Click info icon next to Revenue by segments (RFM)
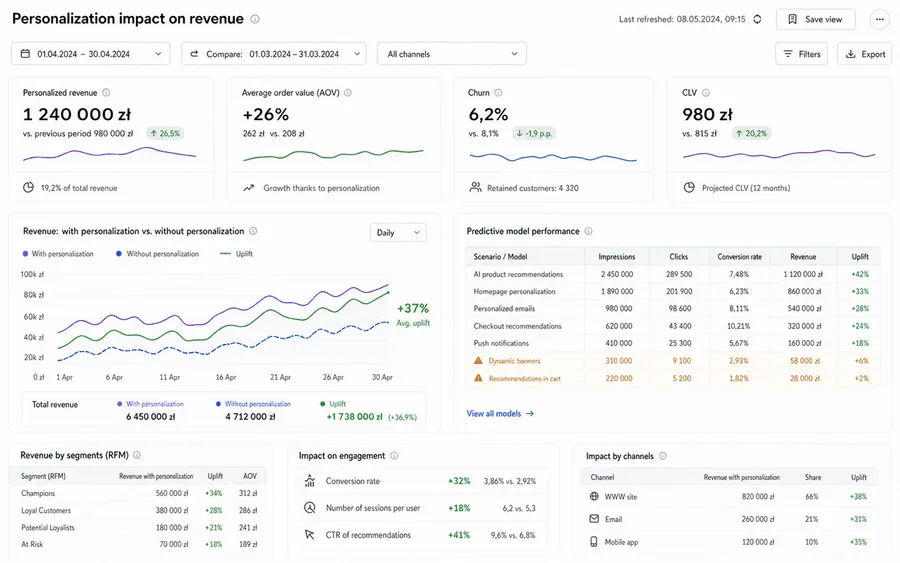This screenshot has height=563, width=900. [137, 455]
